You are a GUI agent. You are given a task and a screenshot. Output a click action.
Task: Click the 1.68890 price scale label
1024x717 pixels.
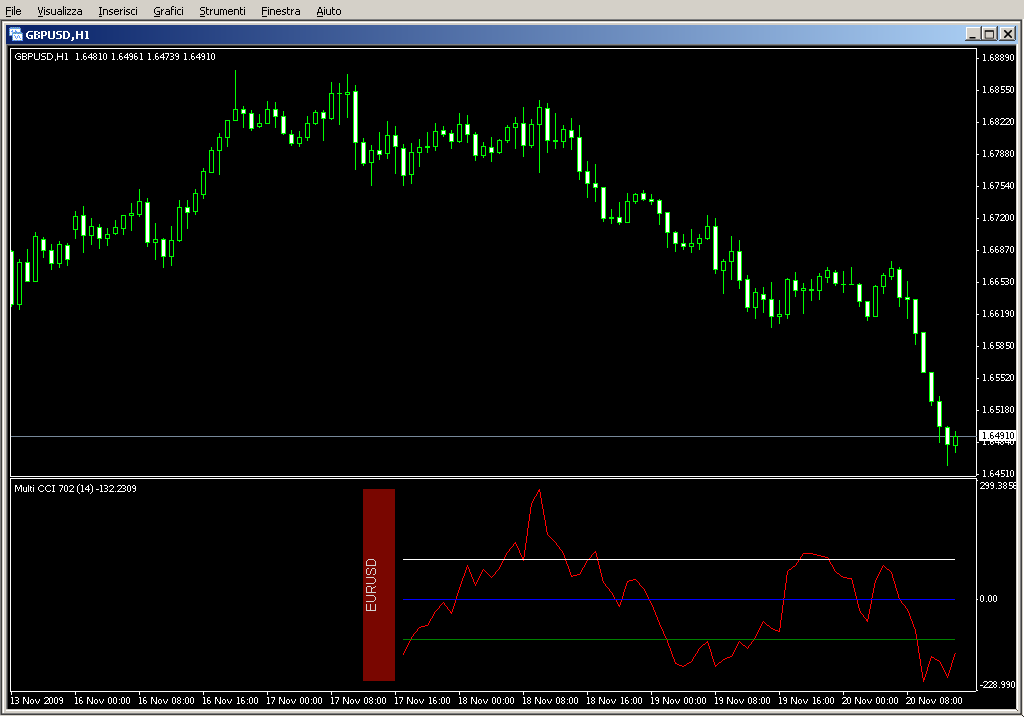click(x=999, y=57)
